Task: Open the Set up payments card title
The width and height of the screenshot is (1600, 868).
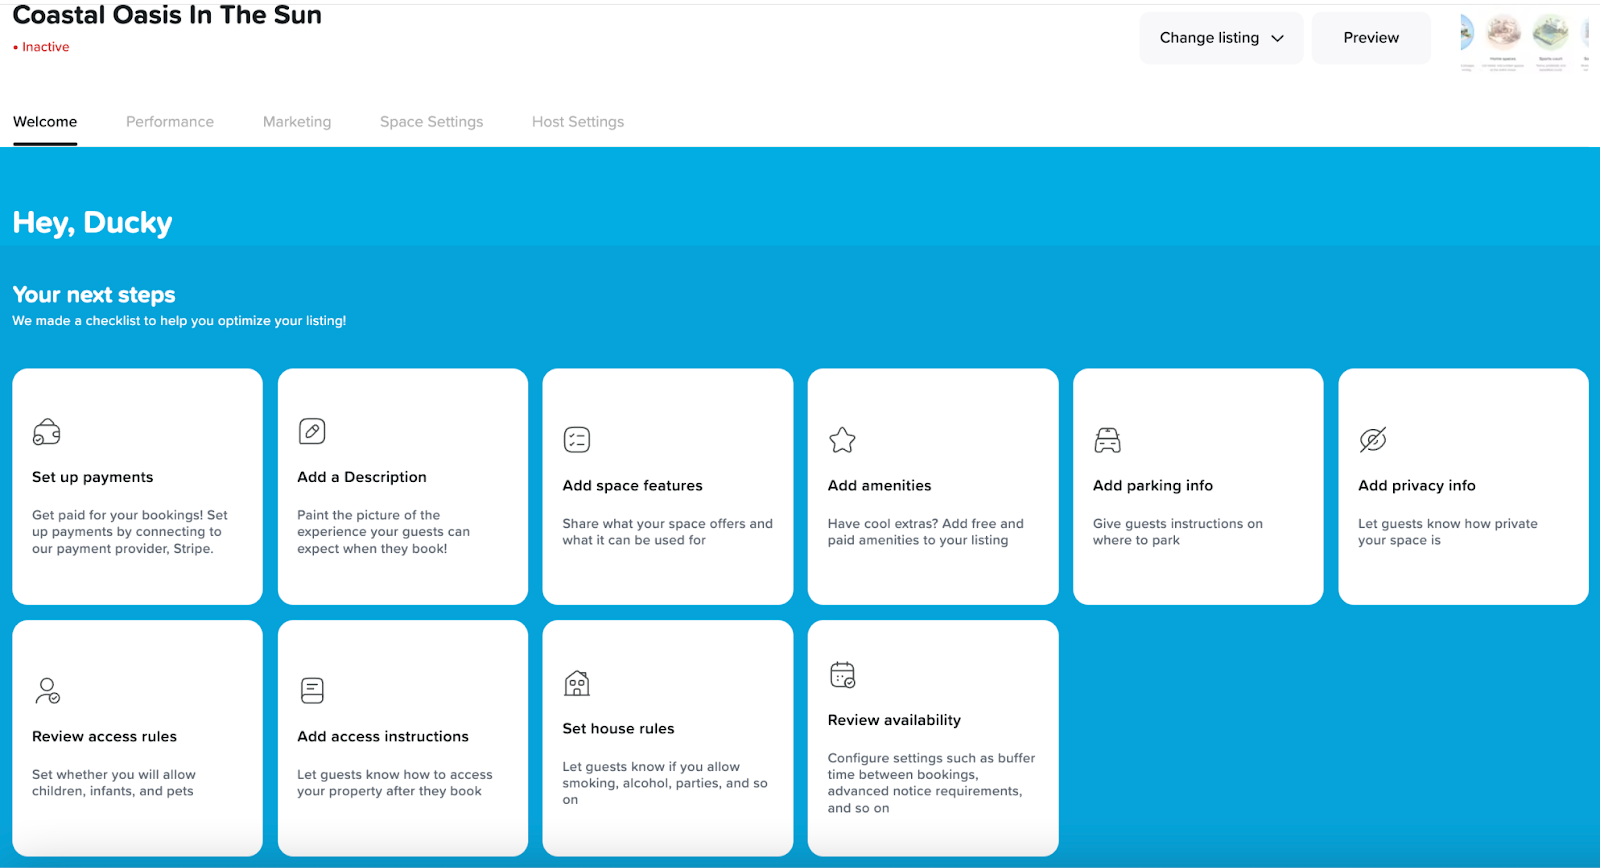Action: click(92, 477)
